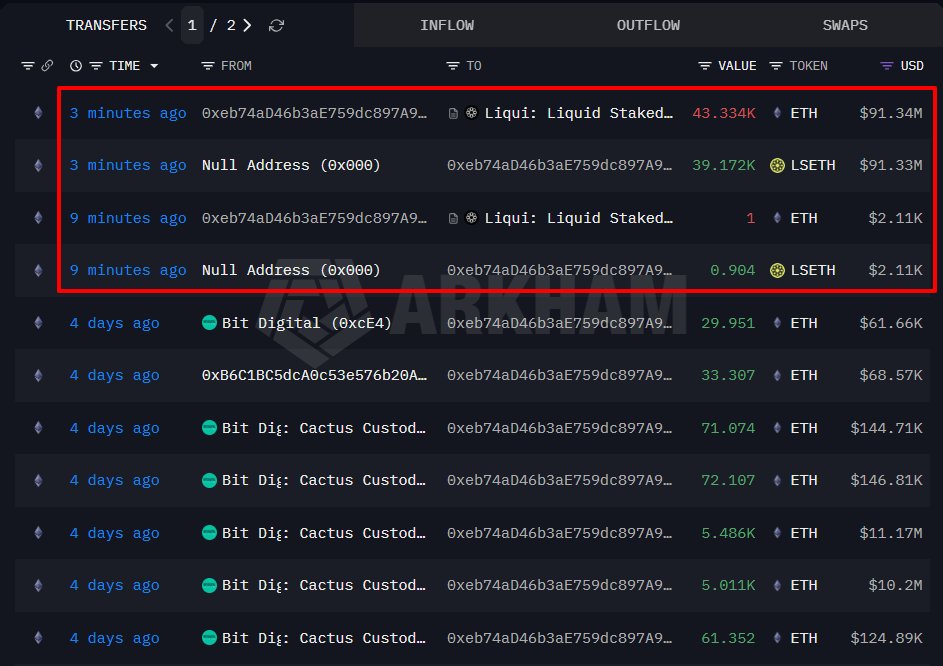The height and width of the screenshot is (666, 943).
Task: Open the filter icon in header left
Action: (28, 66)
